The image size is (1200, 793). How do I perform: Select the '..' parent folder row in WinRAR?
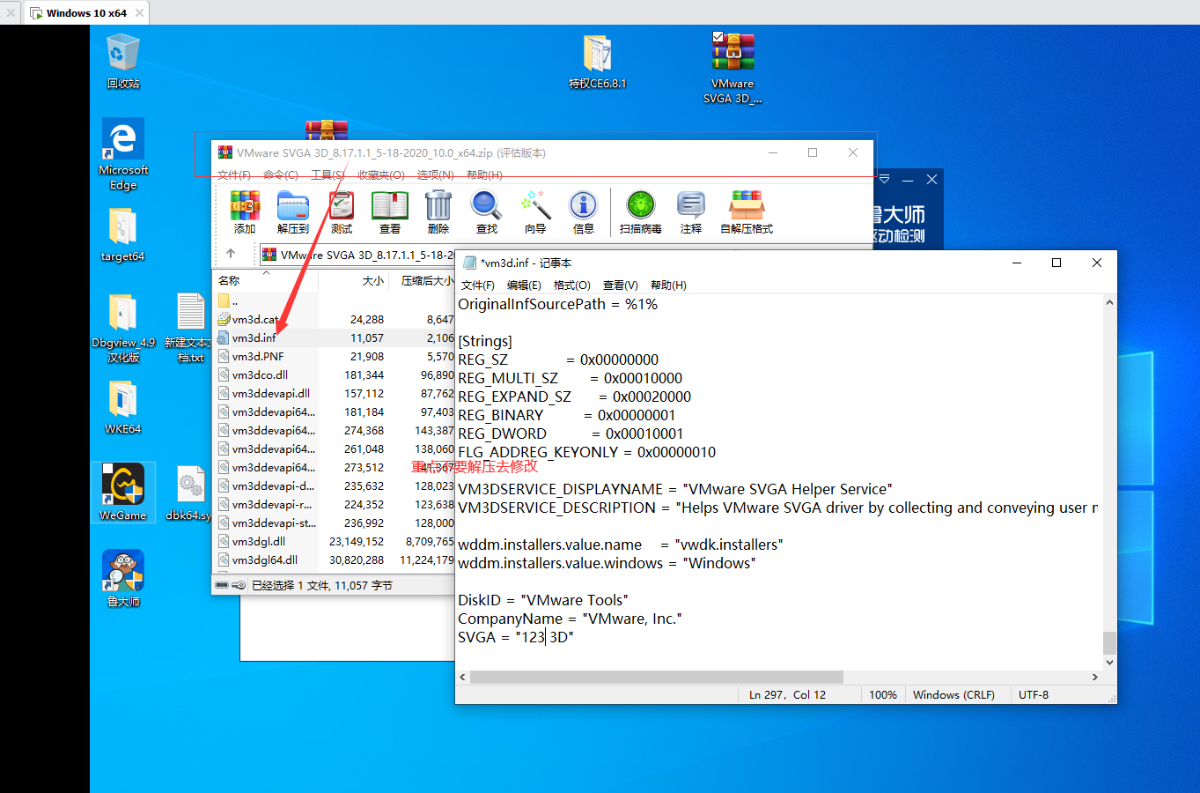pyautogui.click(x=335, y=300)
